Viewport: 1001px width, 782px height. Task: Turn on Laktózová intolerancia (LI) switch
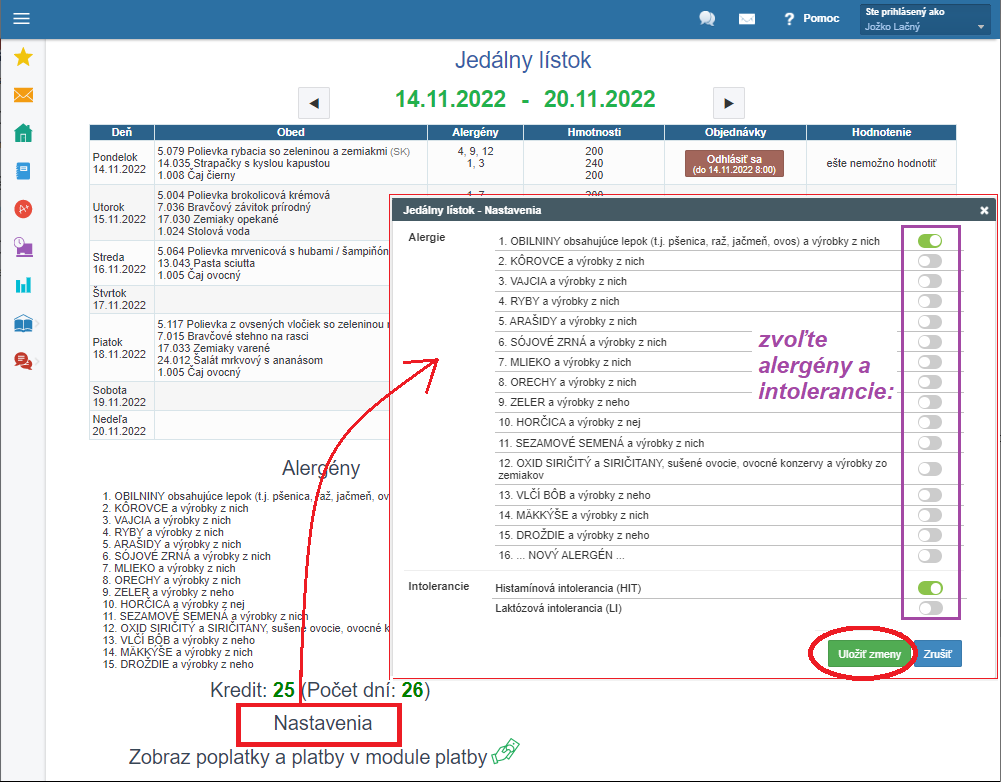coord(930,608)
